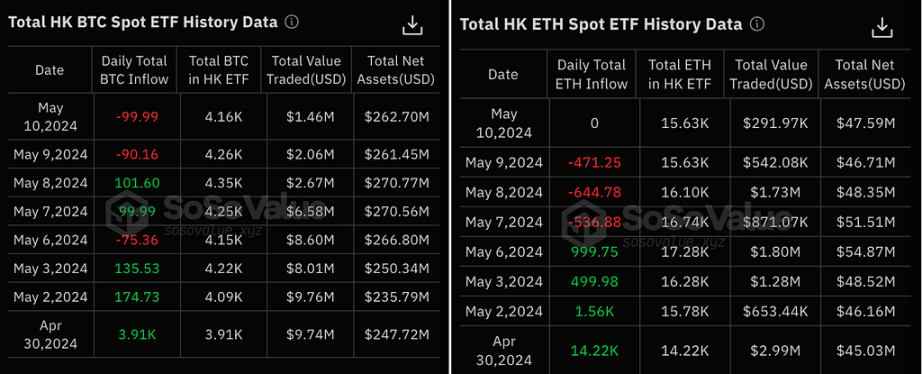922x374 pixels.
Task: Open info icon beside BTC Spot ETF title
Action: point(292,22)
